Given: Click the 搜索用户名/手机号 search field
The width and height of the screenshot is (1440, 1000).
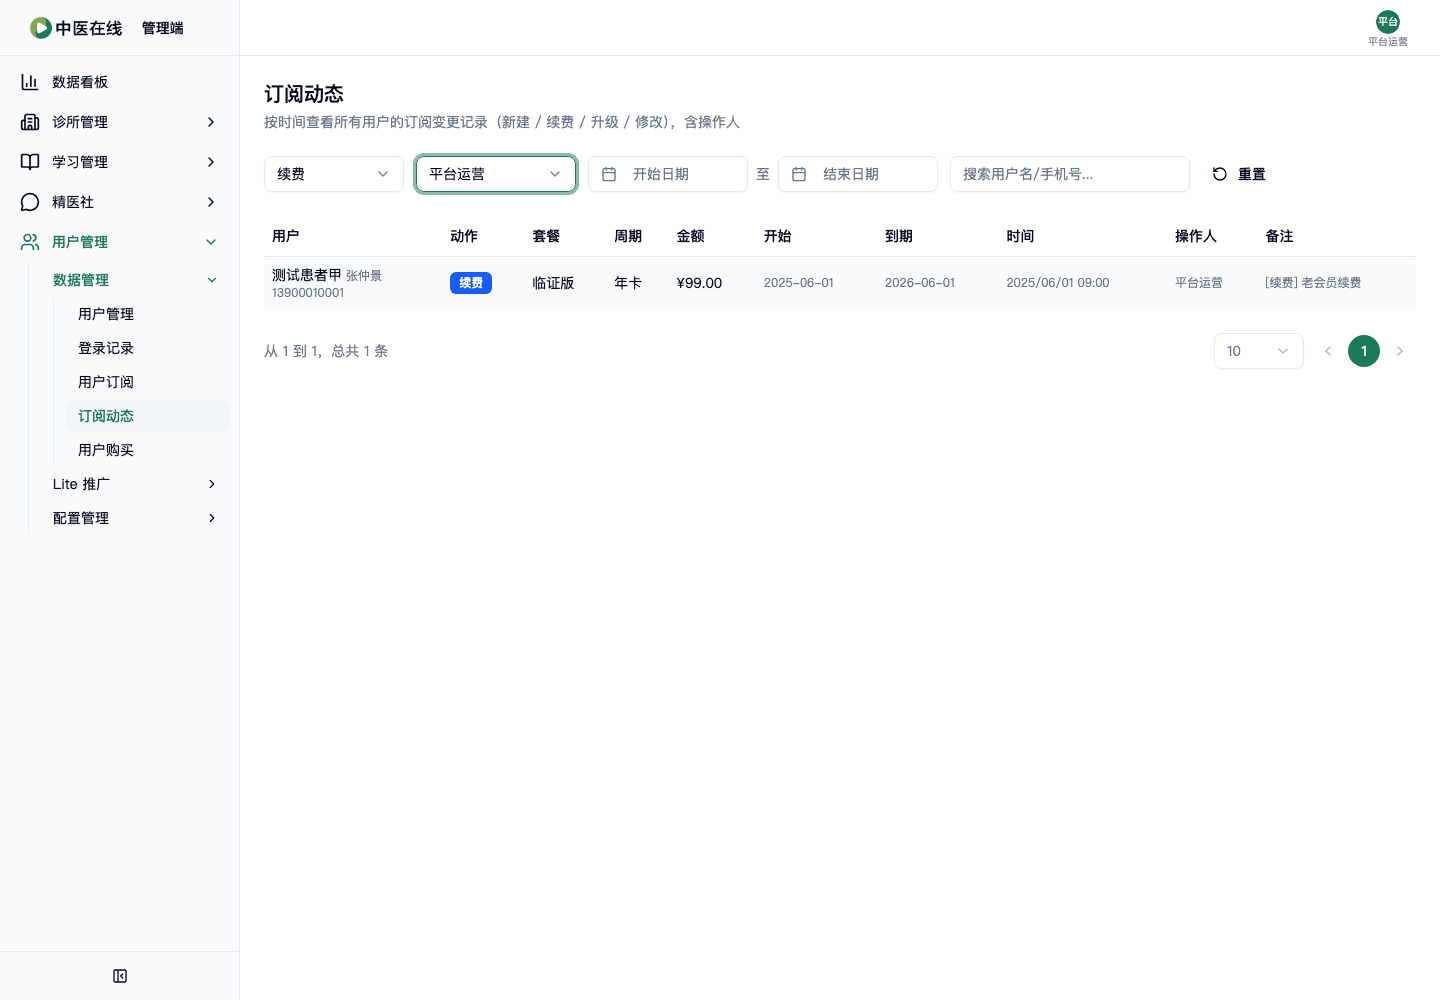Looking at the screenshot, I should coord(1070,174).
